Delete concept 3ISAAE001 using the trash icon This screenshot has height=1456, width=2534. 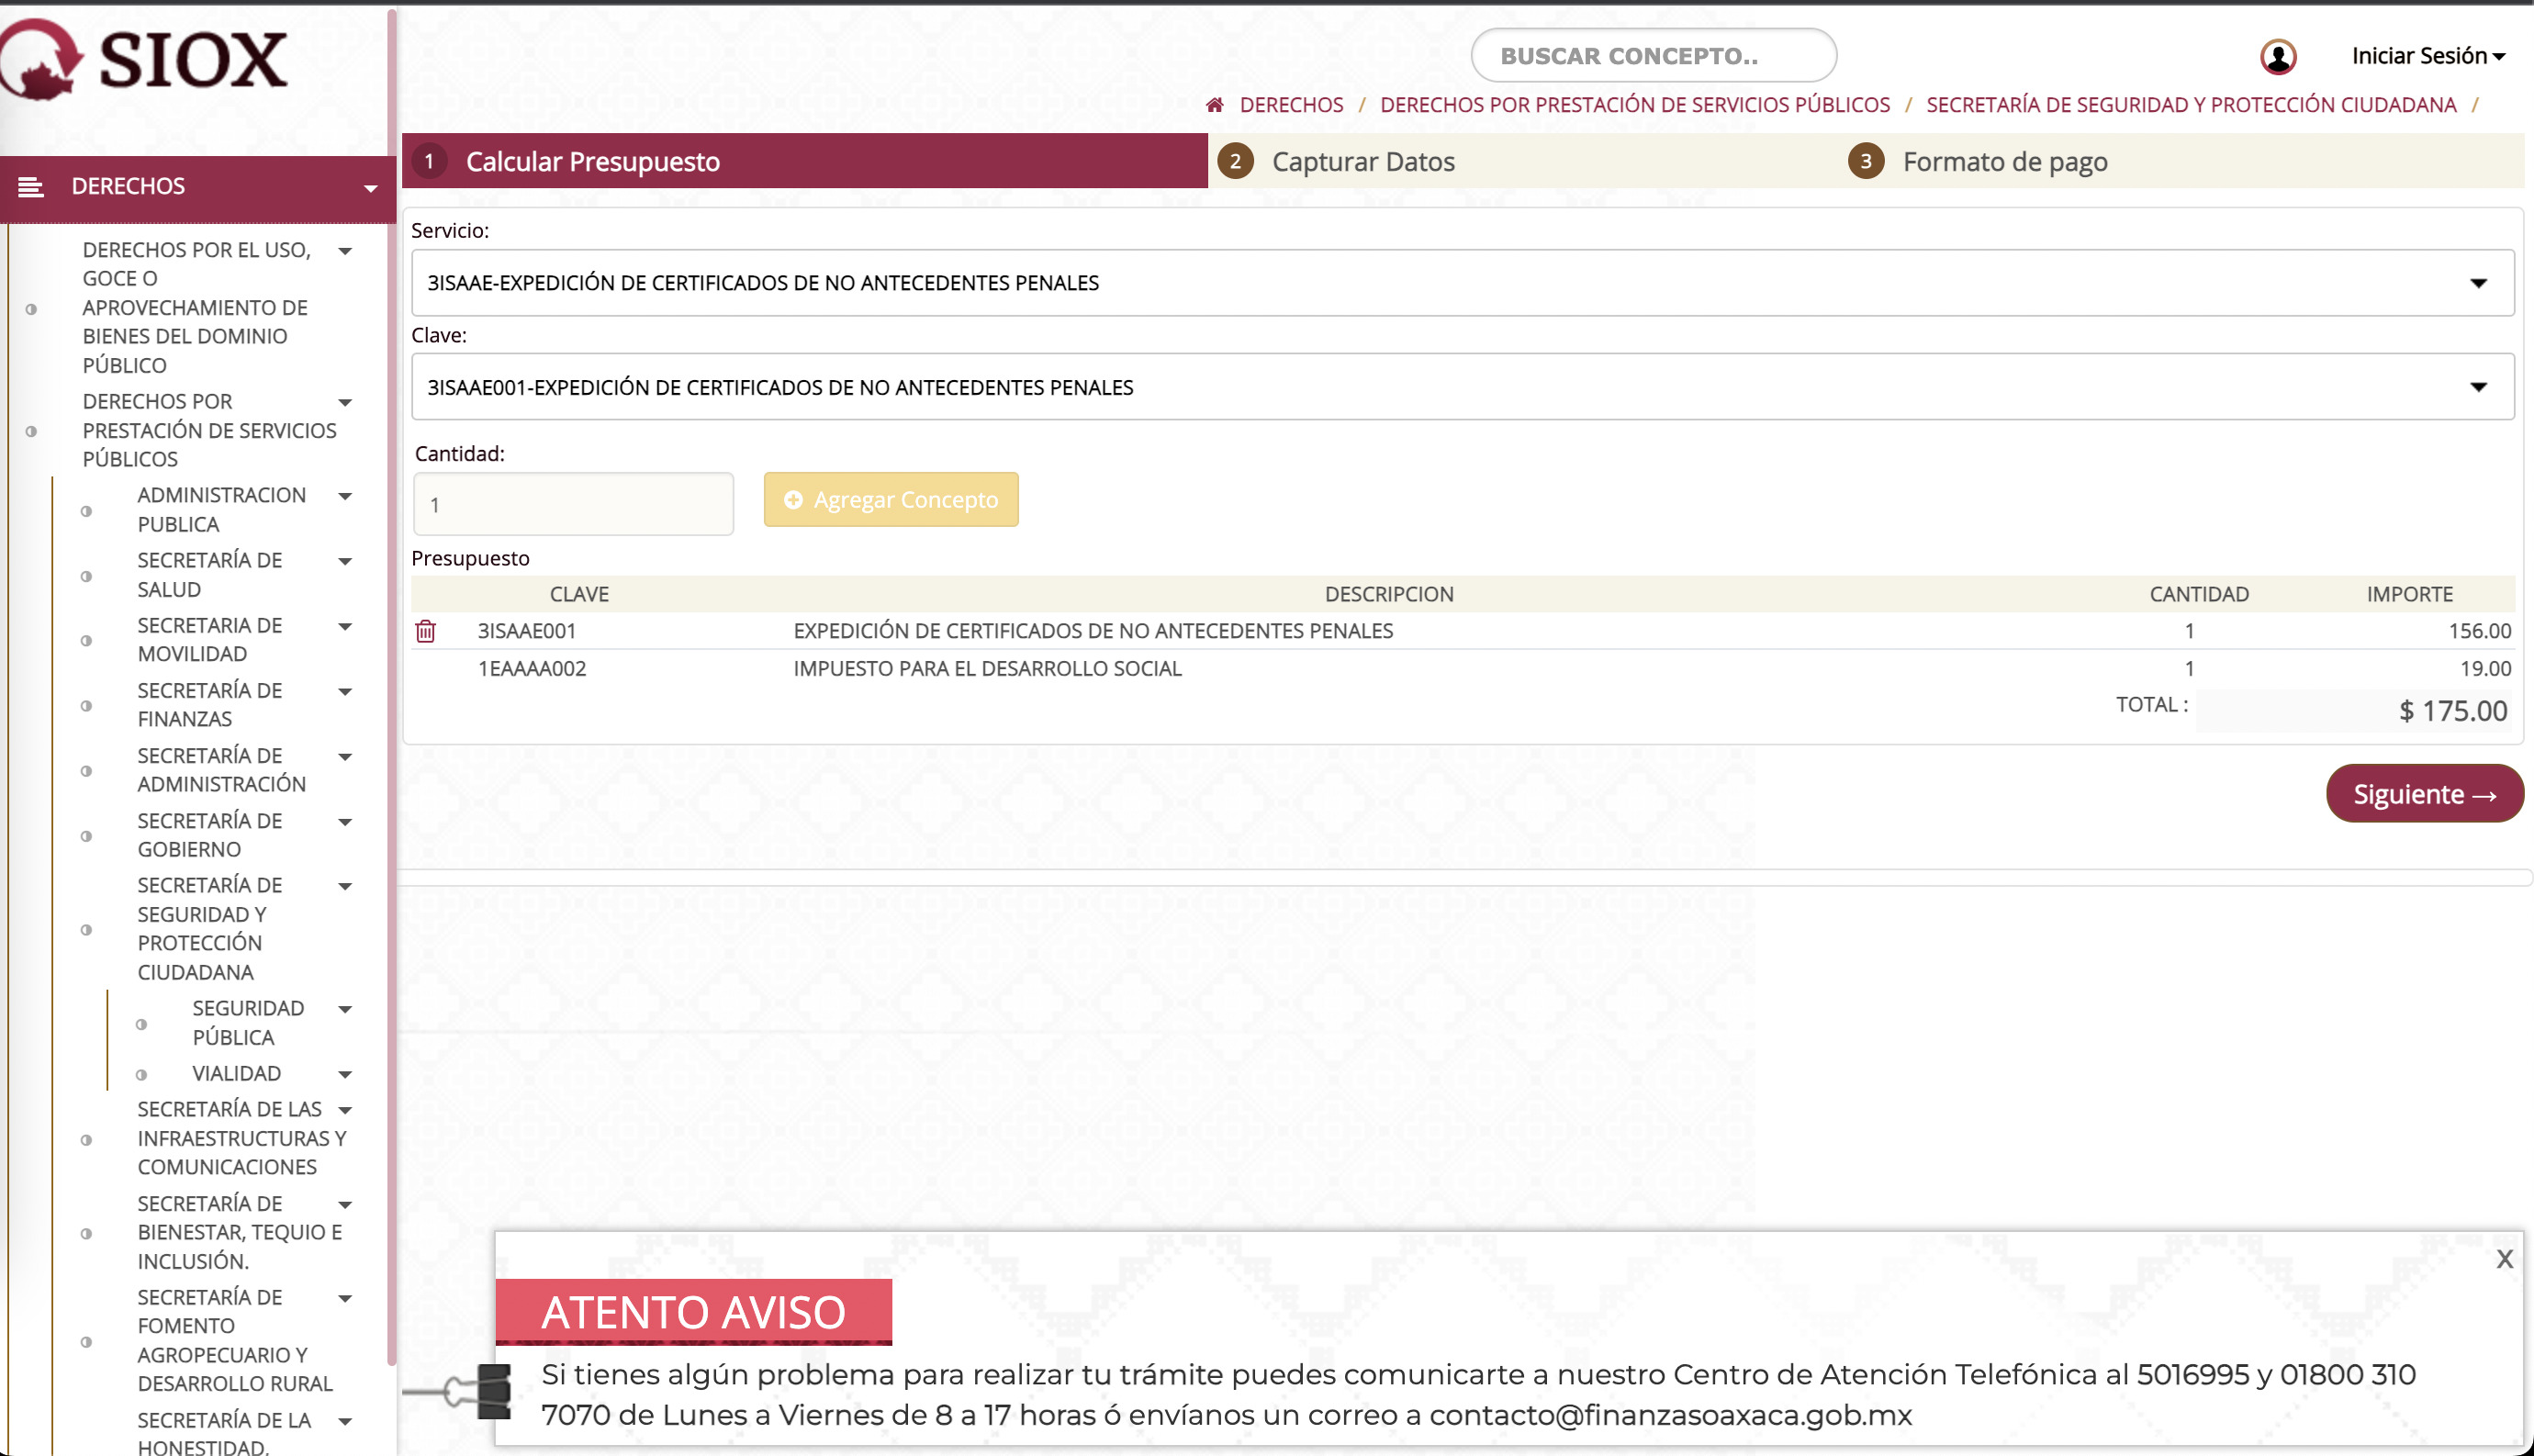tap(428, 630)
